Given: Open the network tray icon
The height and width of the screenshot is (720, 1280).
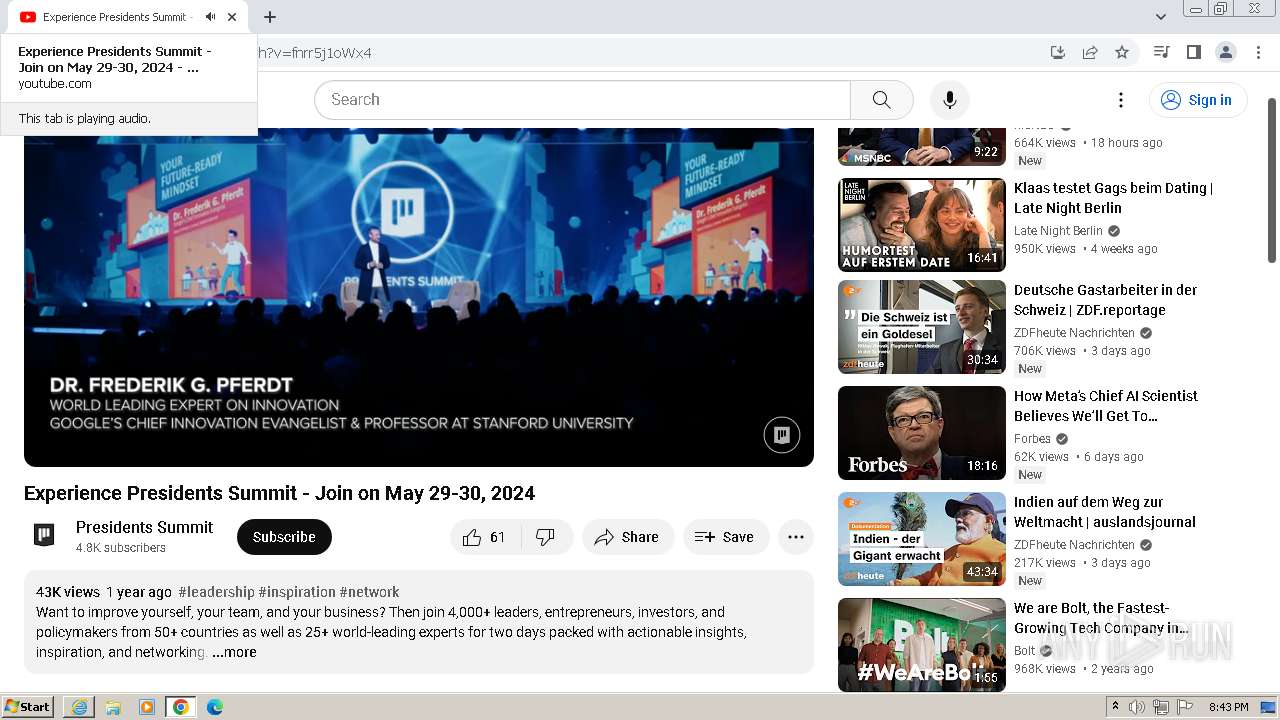Looking at the screenshot, I should click(x=1161, y=707).
